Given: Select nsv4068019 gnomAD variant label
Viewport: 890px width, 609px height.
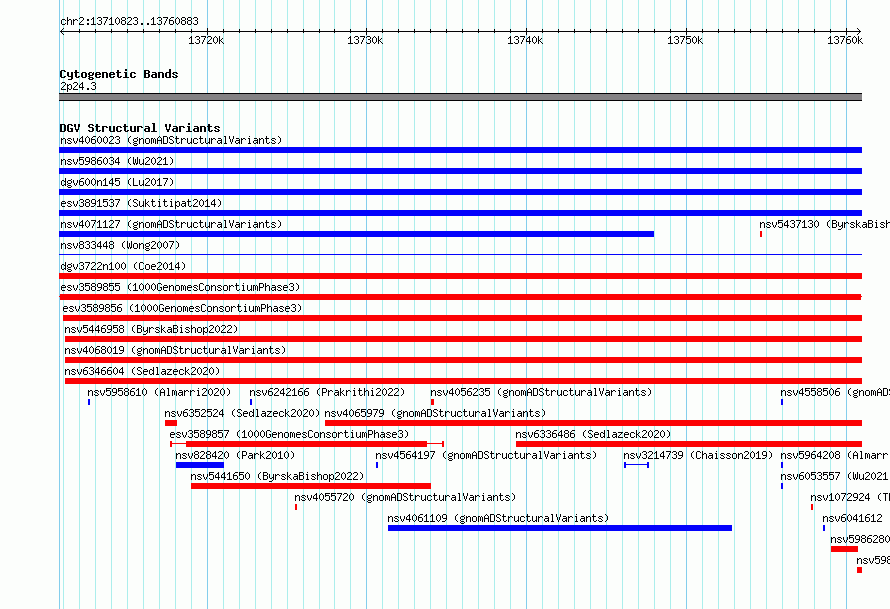Looking at the screenshot, I should pyautogui.click(x=175, y=350).
